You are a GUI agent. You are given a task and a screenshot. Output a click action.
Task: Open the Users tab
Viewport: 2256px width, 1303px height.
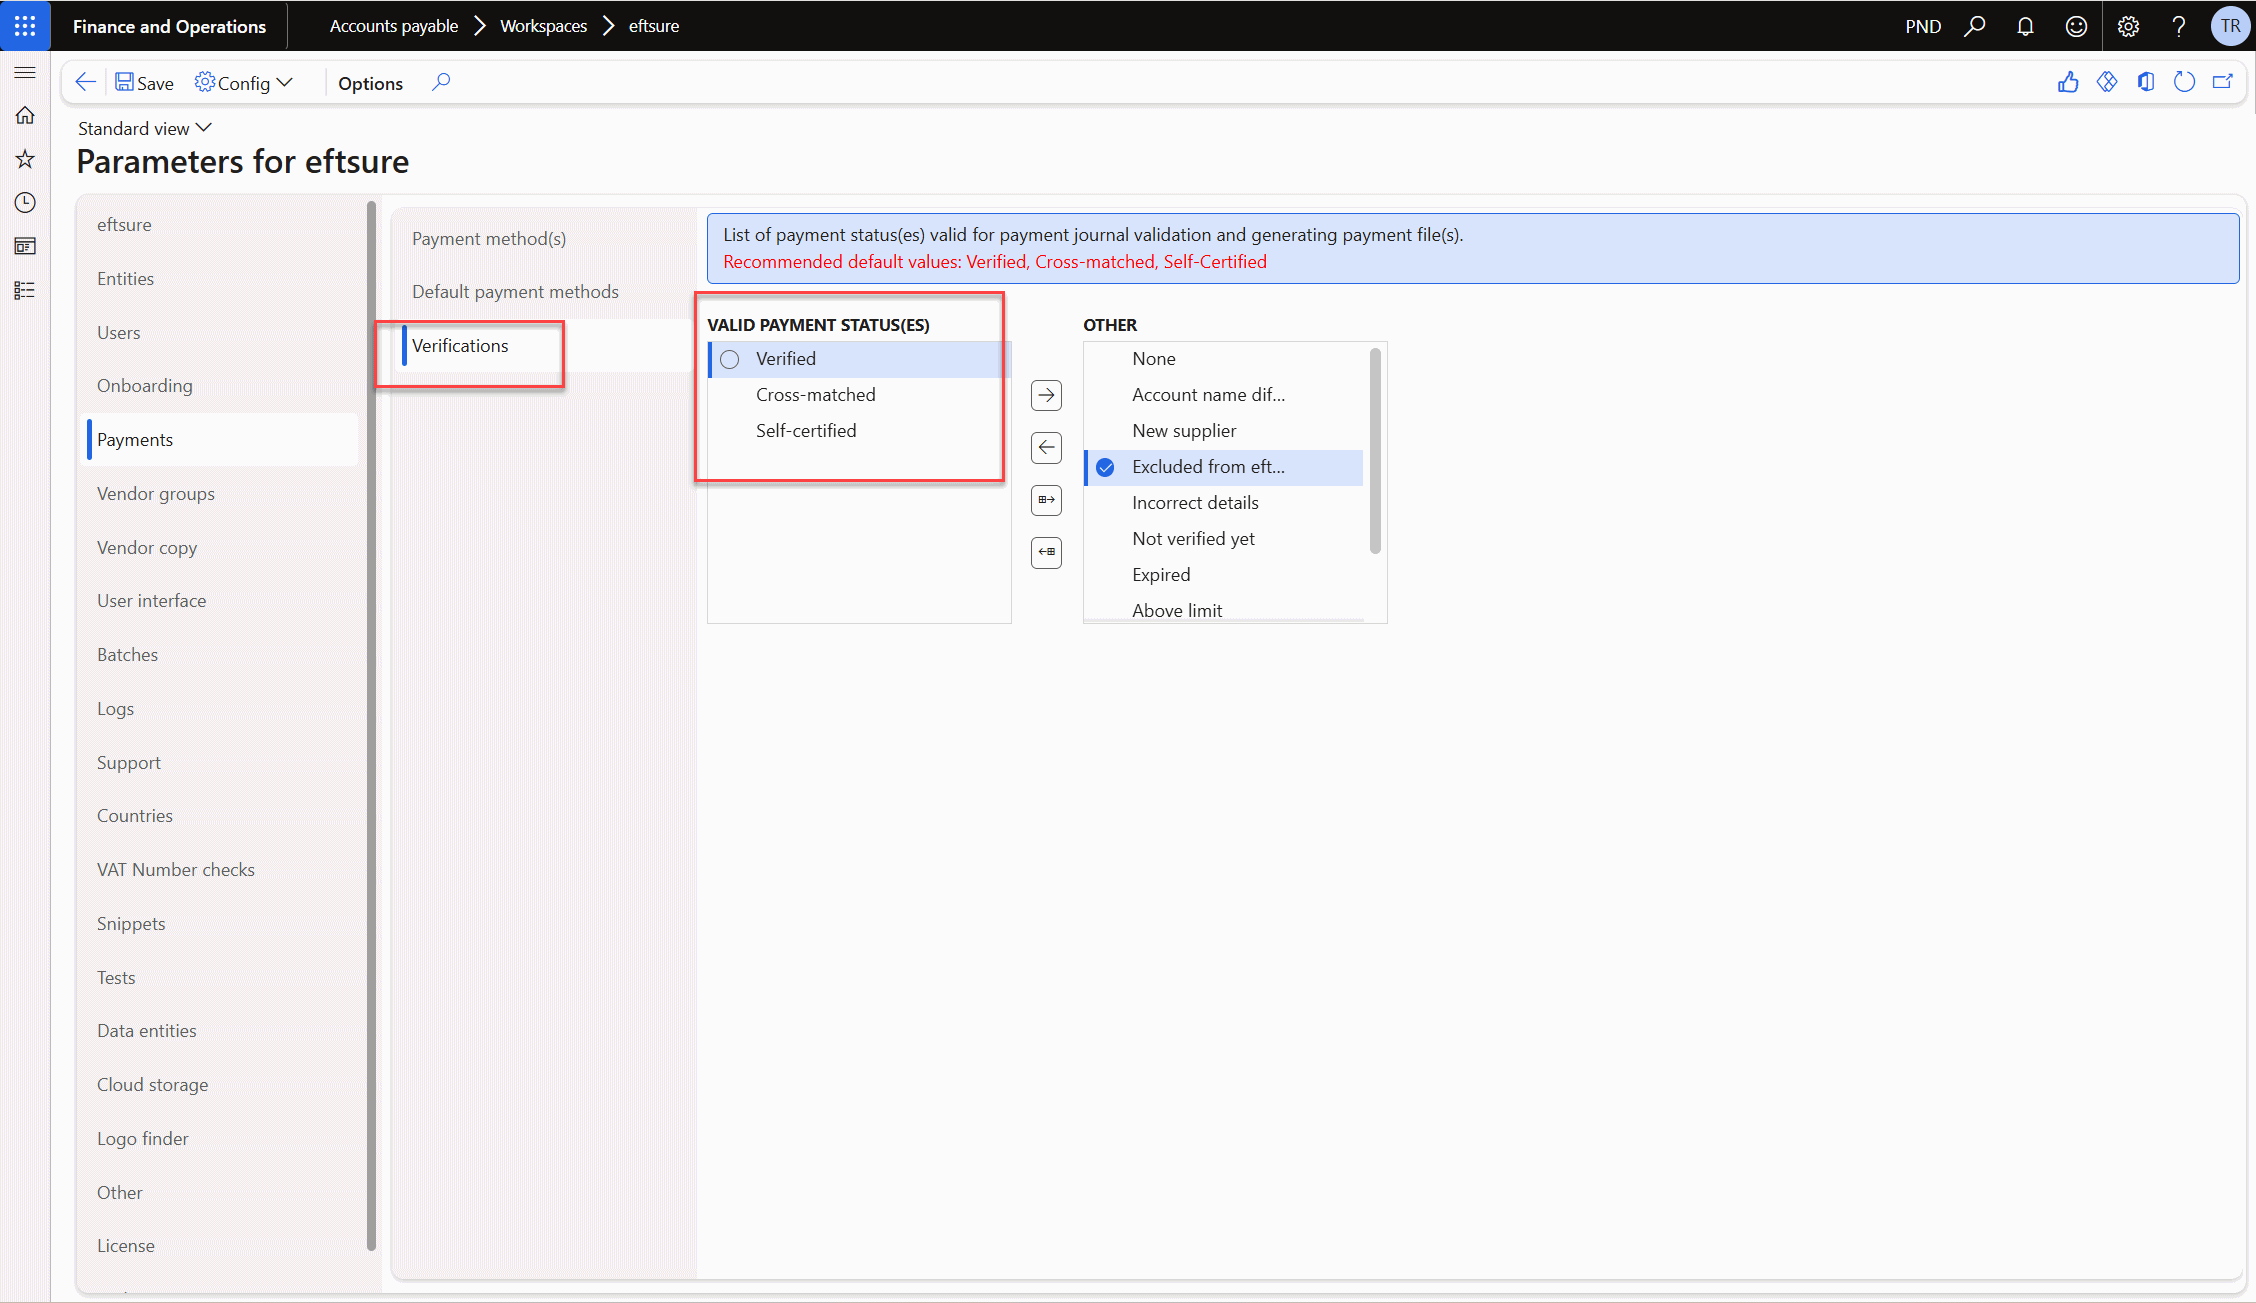pos(222,333)
